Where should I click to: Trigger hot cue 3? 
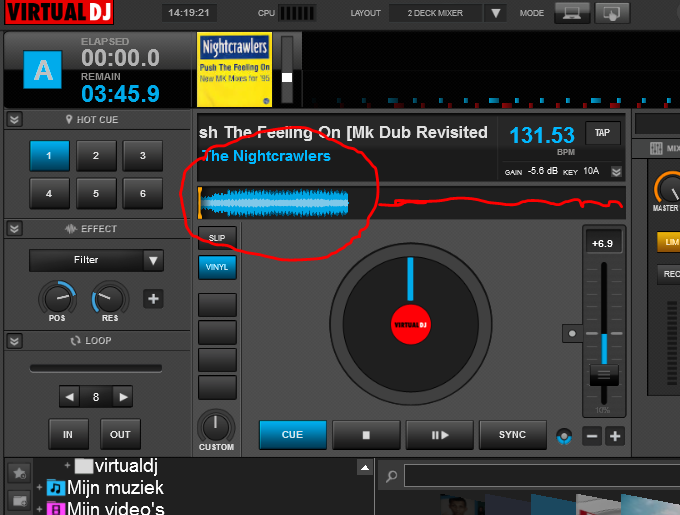point(143,156)
